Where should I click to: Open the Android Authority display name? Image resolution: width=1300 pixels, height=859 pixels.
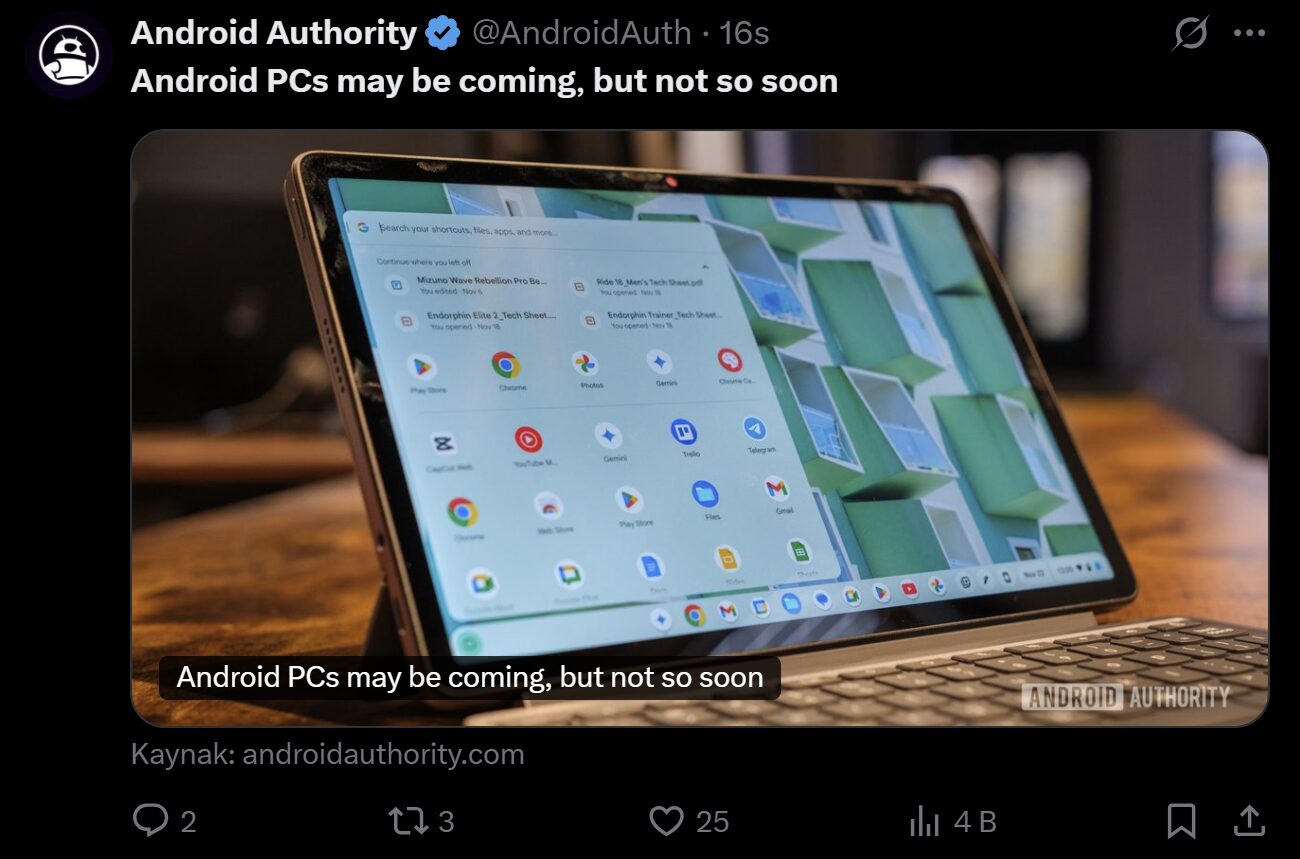click(274, 33)
